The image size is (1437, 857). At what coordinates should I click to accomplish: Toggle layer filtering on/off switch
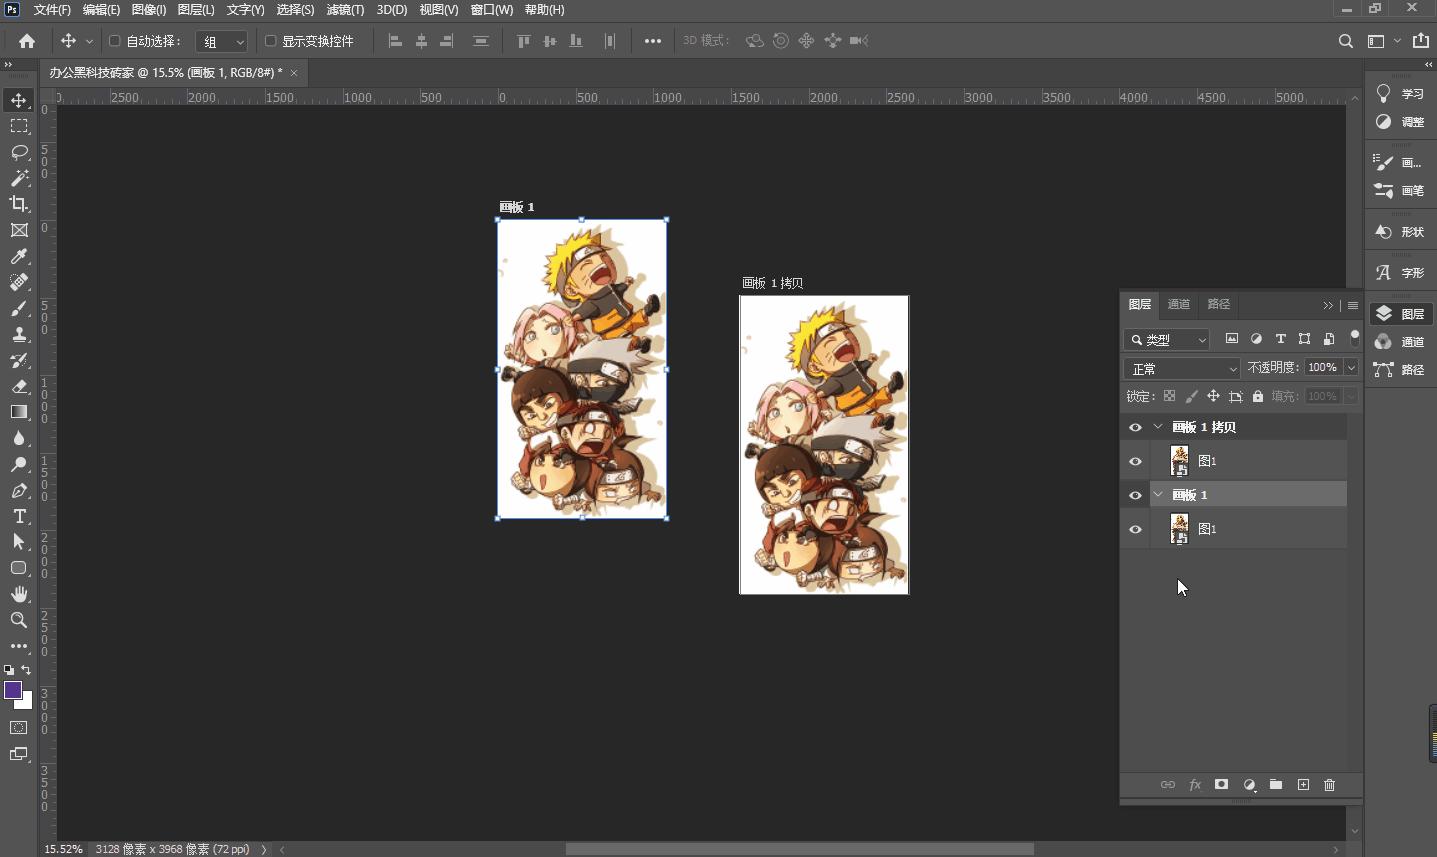1355,338
